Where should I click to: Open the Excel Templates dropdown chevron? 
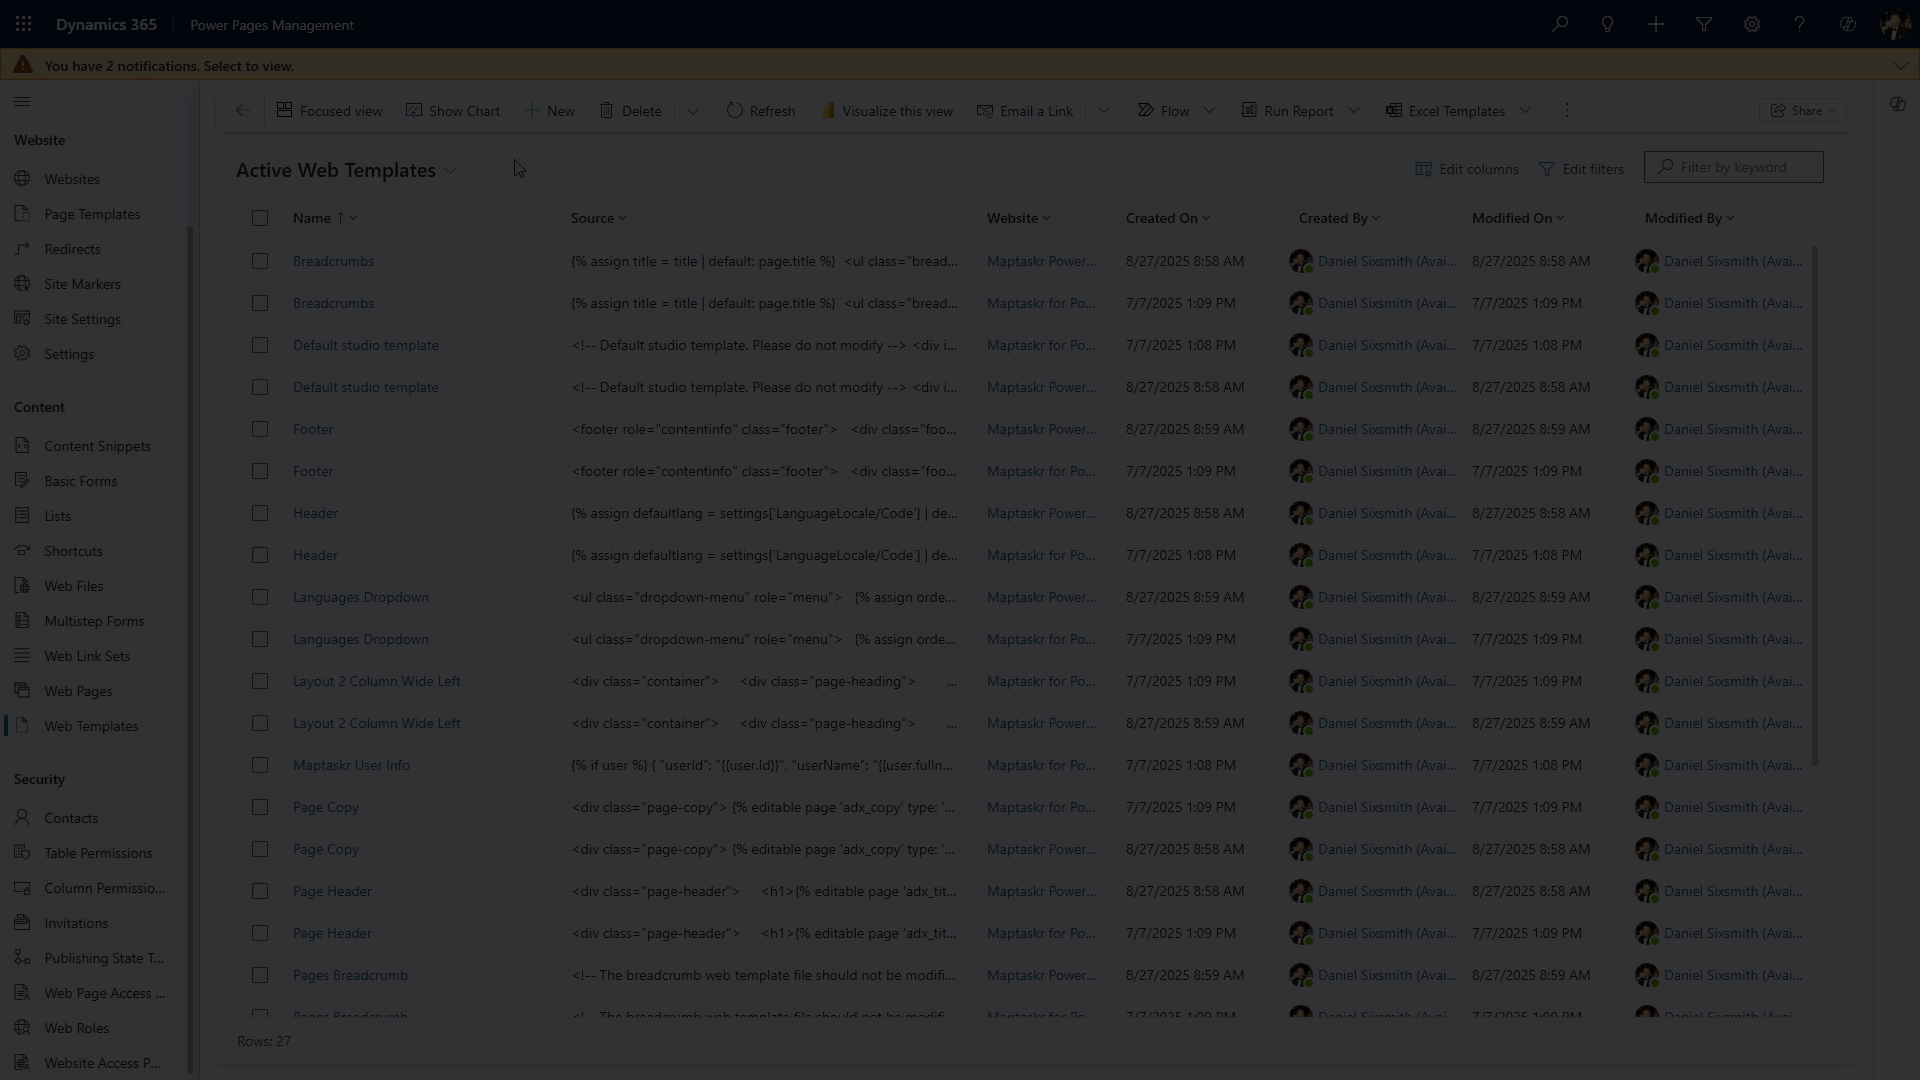1526,110
